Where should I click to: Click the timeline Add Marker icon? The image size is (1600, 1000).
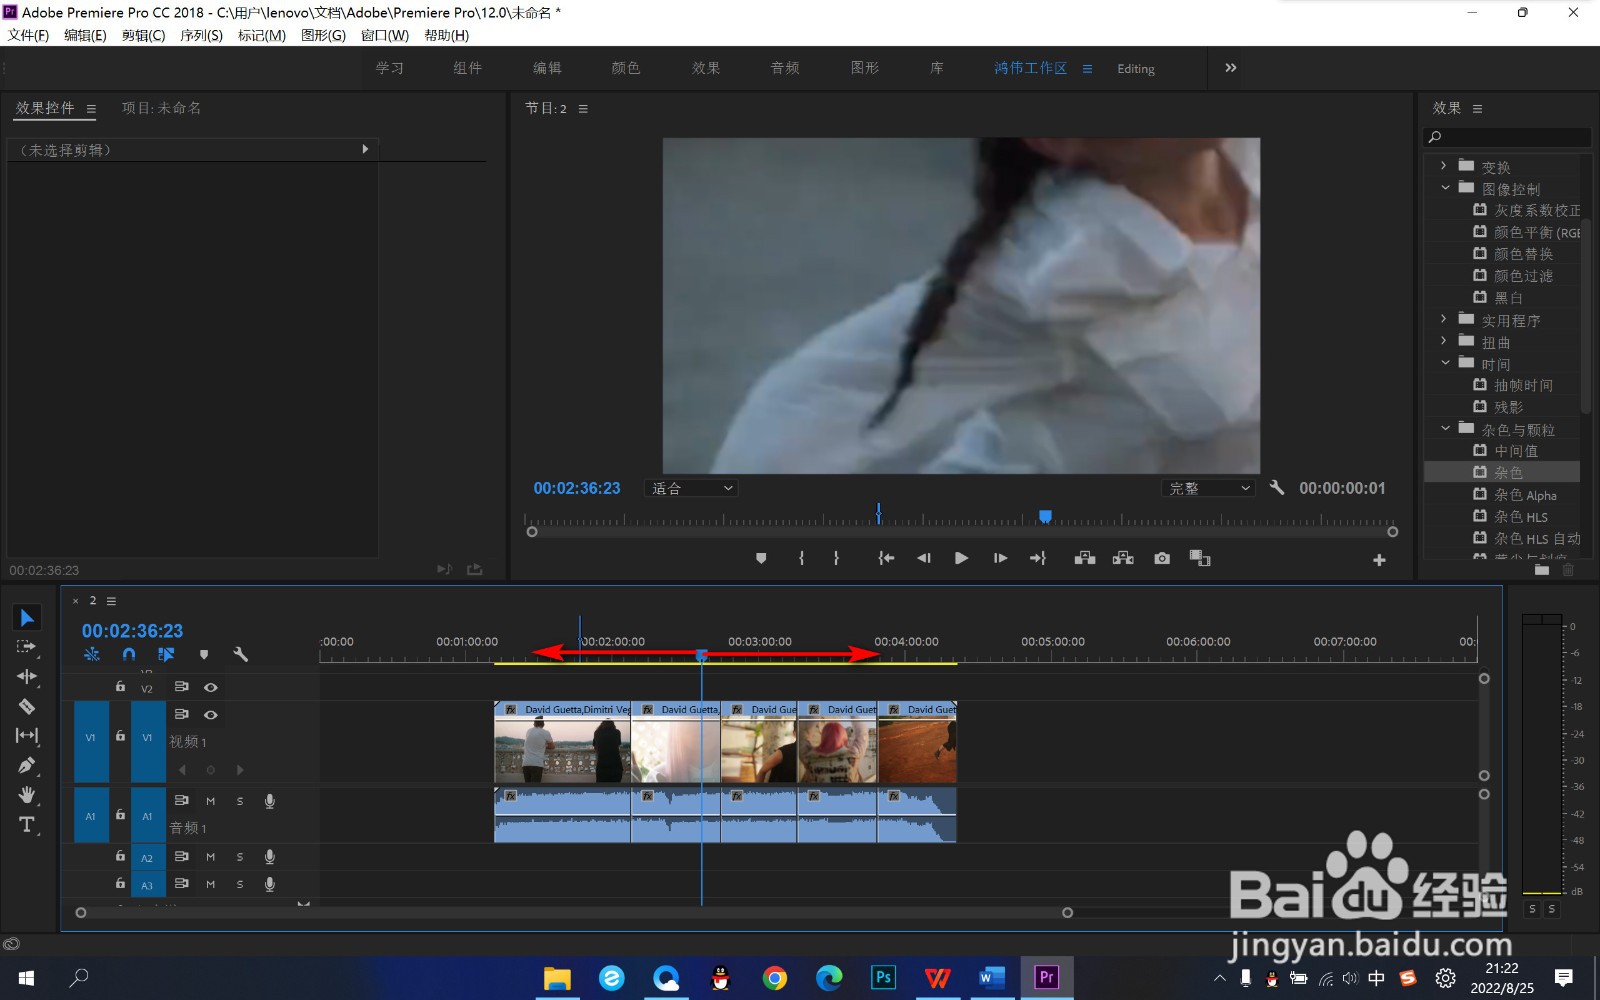[x=204, y=654]
